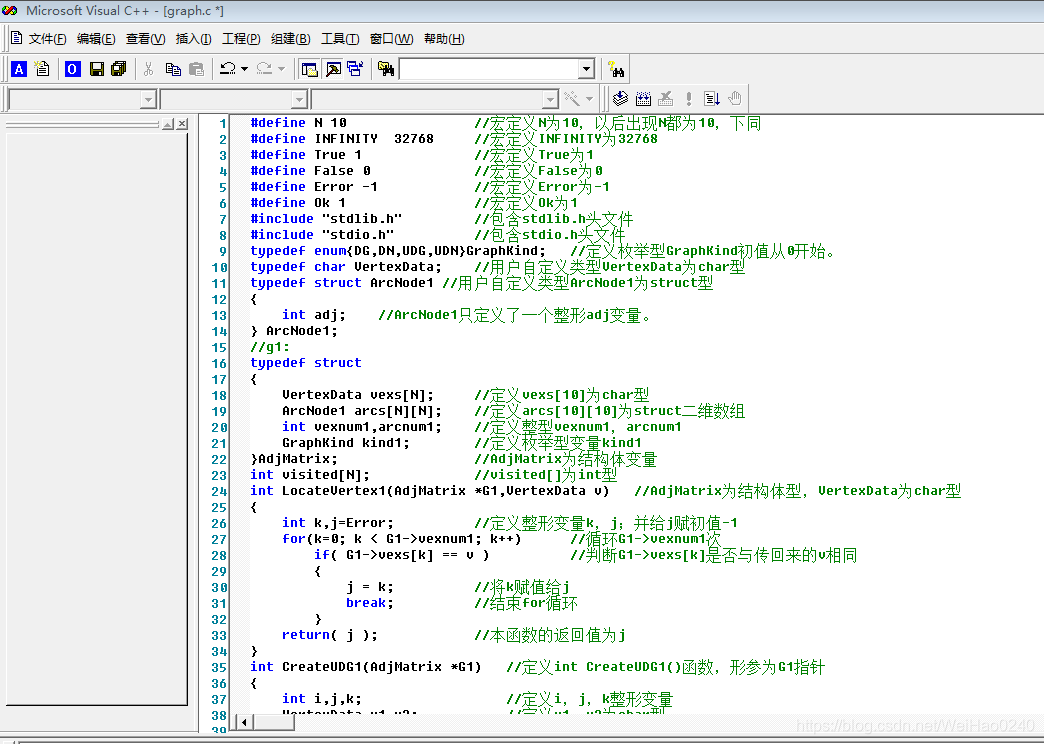The width and height of the screenshot is (1044, 744).
Task: Open the 编辑(E) menu
Action: 96,39
